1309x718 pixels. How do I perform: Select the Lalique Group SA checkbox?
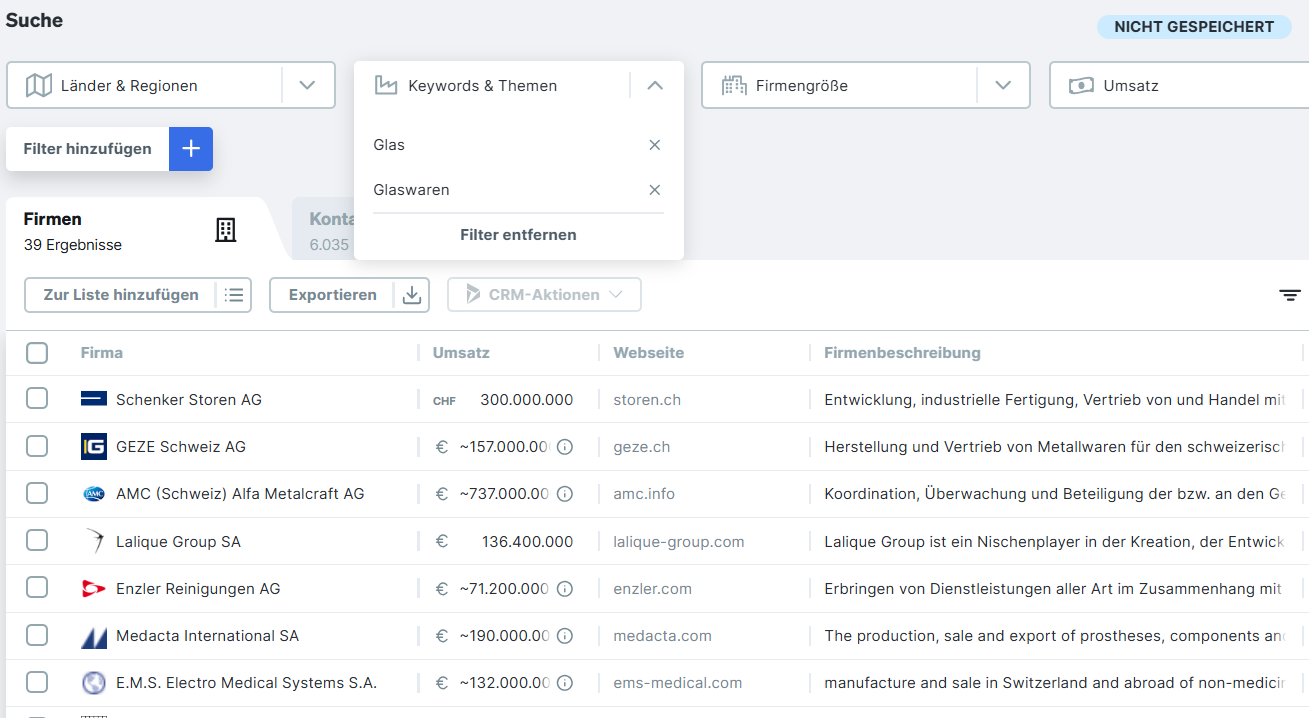point(37,541)
